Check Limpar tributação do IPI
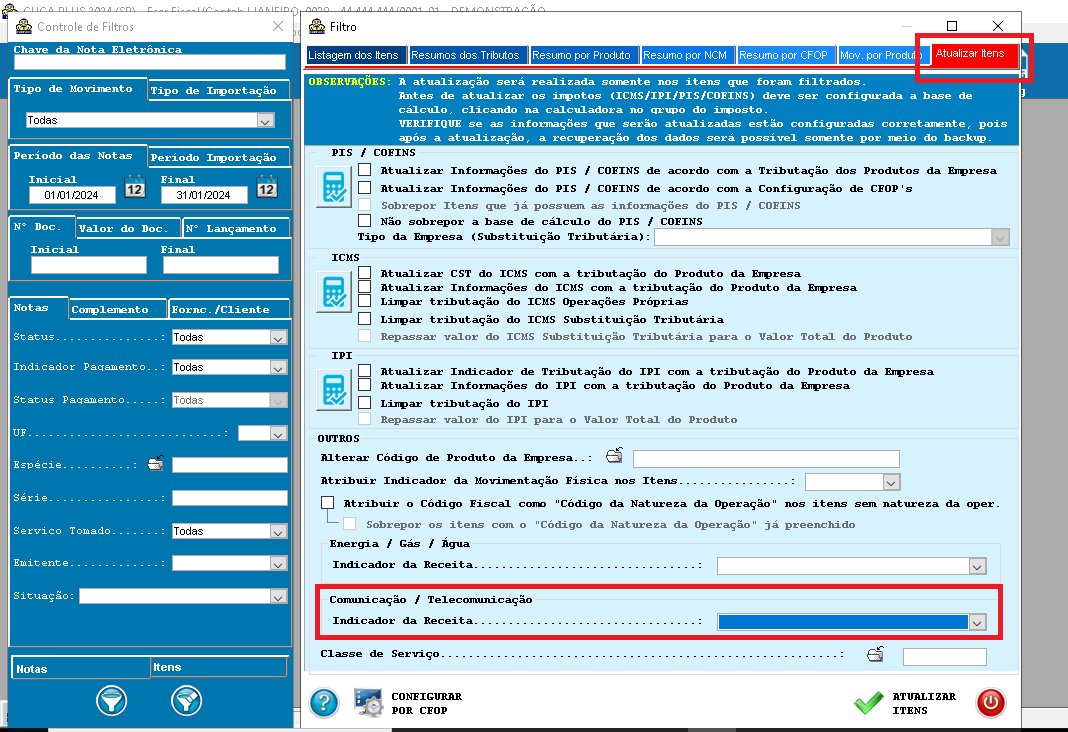Image resolution: width=1068 pixels, height=732 pixels. [x=365, y=402]
